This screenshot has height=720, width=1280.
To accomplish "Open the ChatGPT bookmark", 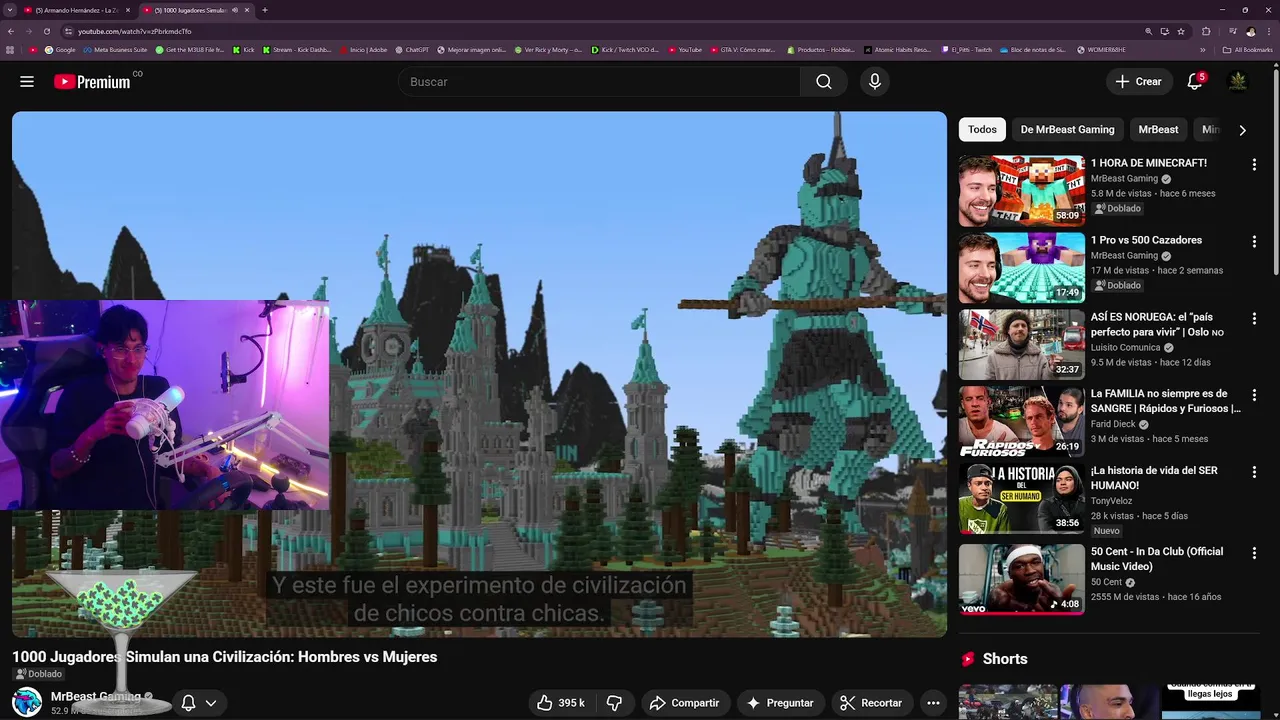I will click(412, 49).
